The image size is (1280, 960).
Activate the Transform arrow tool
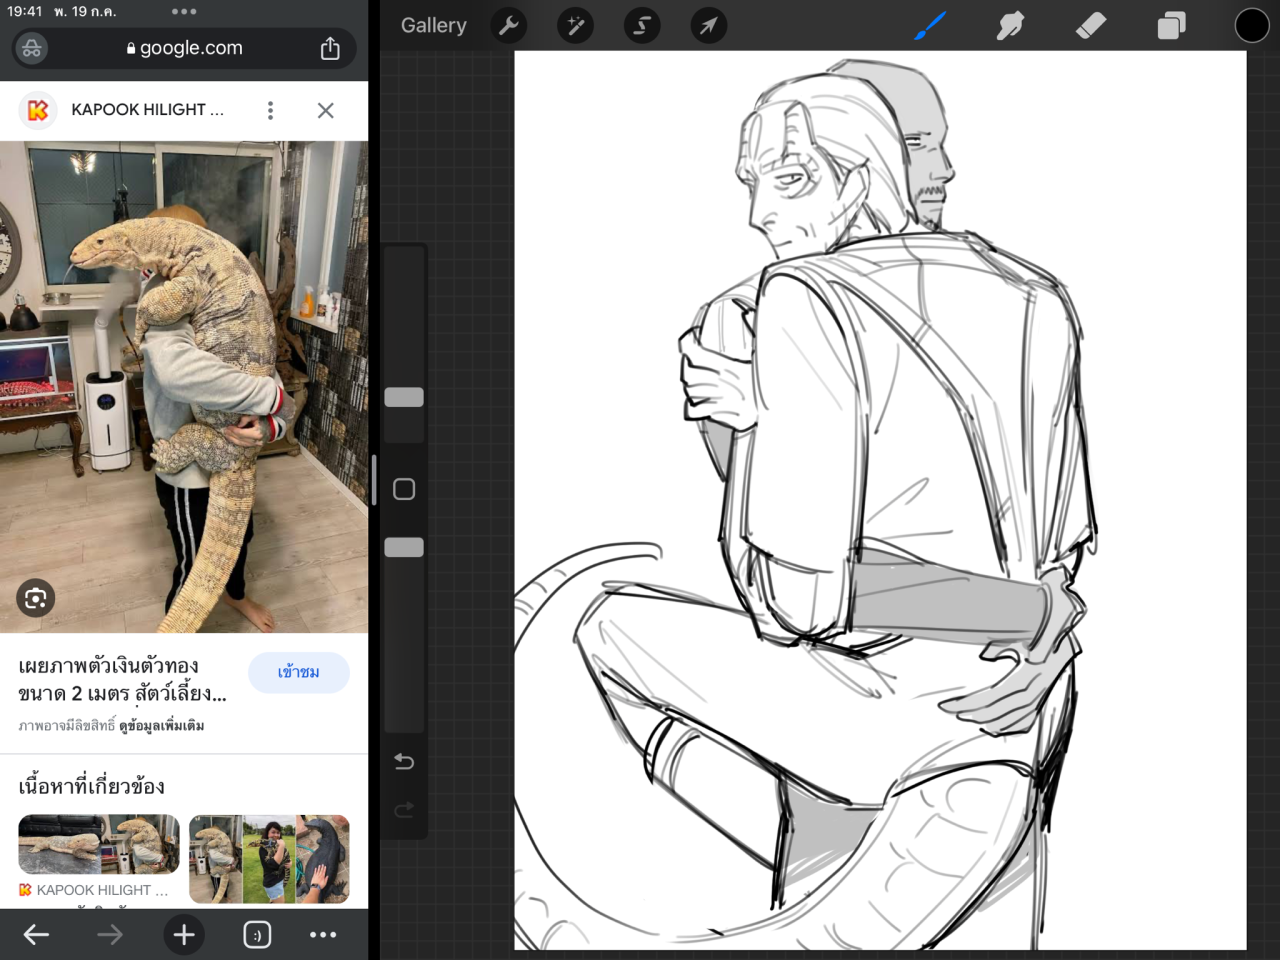[x=708, y=25]
